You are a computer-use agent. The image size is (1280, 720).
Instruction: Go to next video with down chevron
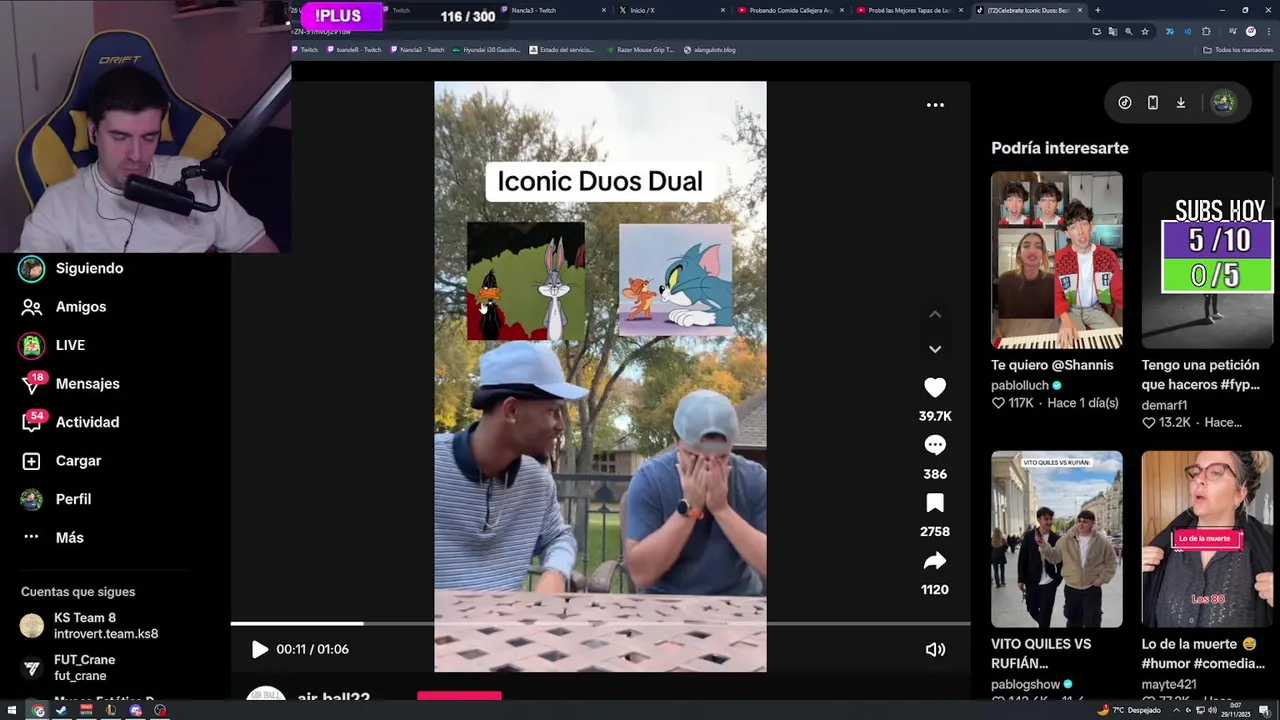tap(935, 349)
